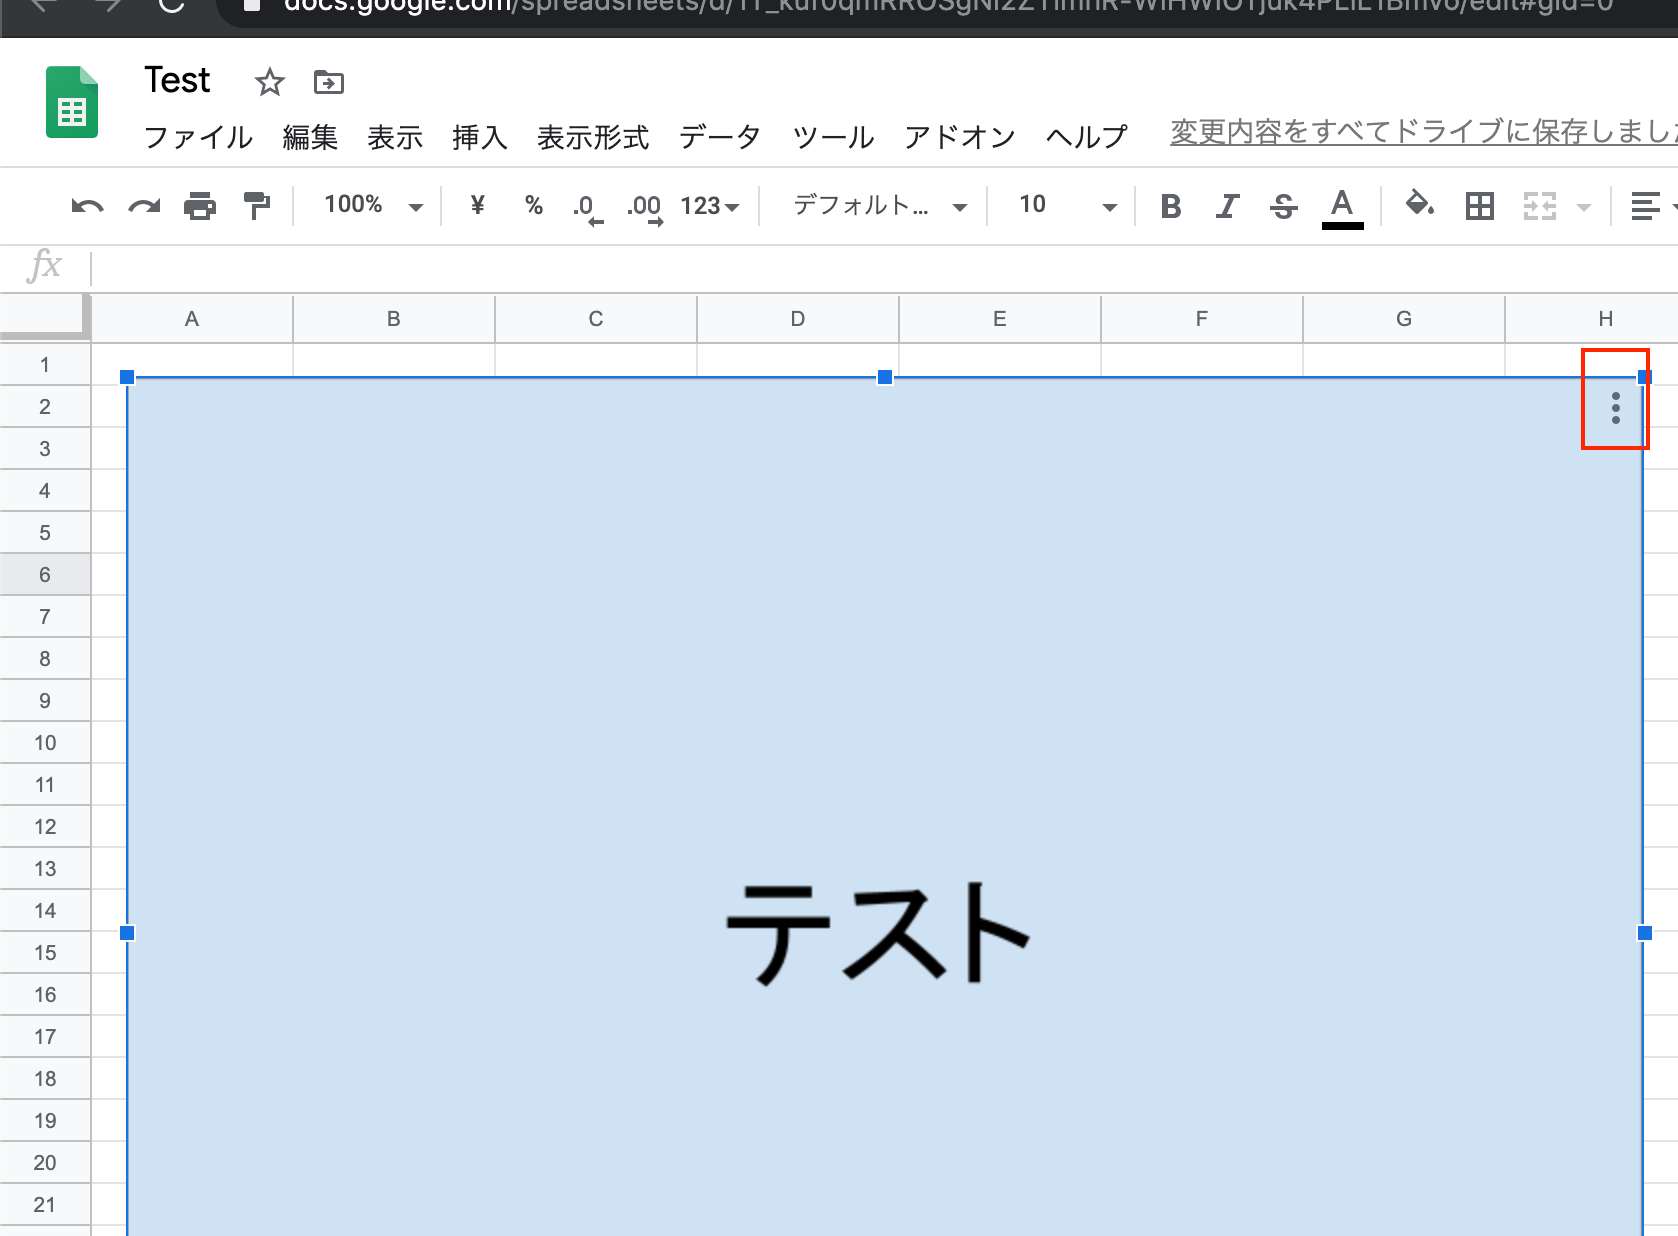Click the undo arrow icon
The image size is (1678, 1236).
point(87,206)
